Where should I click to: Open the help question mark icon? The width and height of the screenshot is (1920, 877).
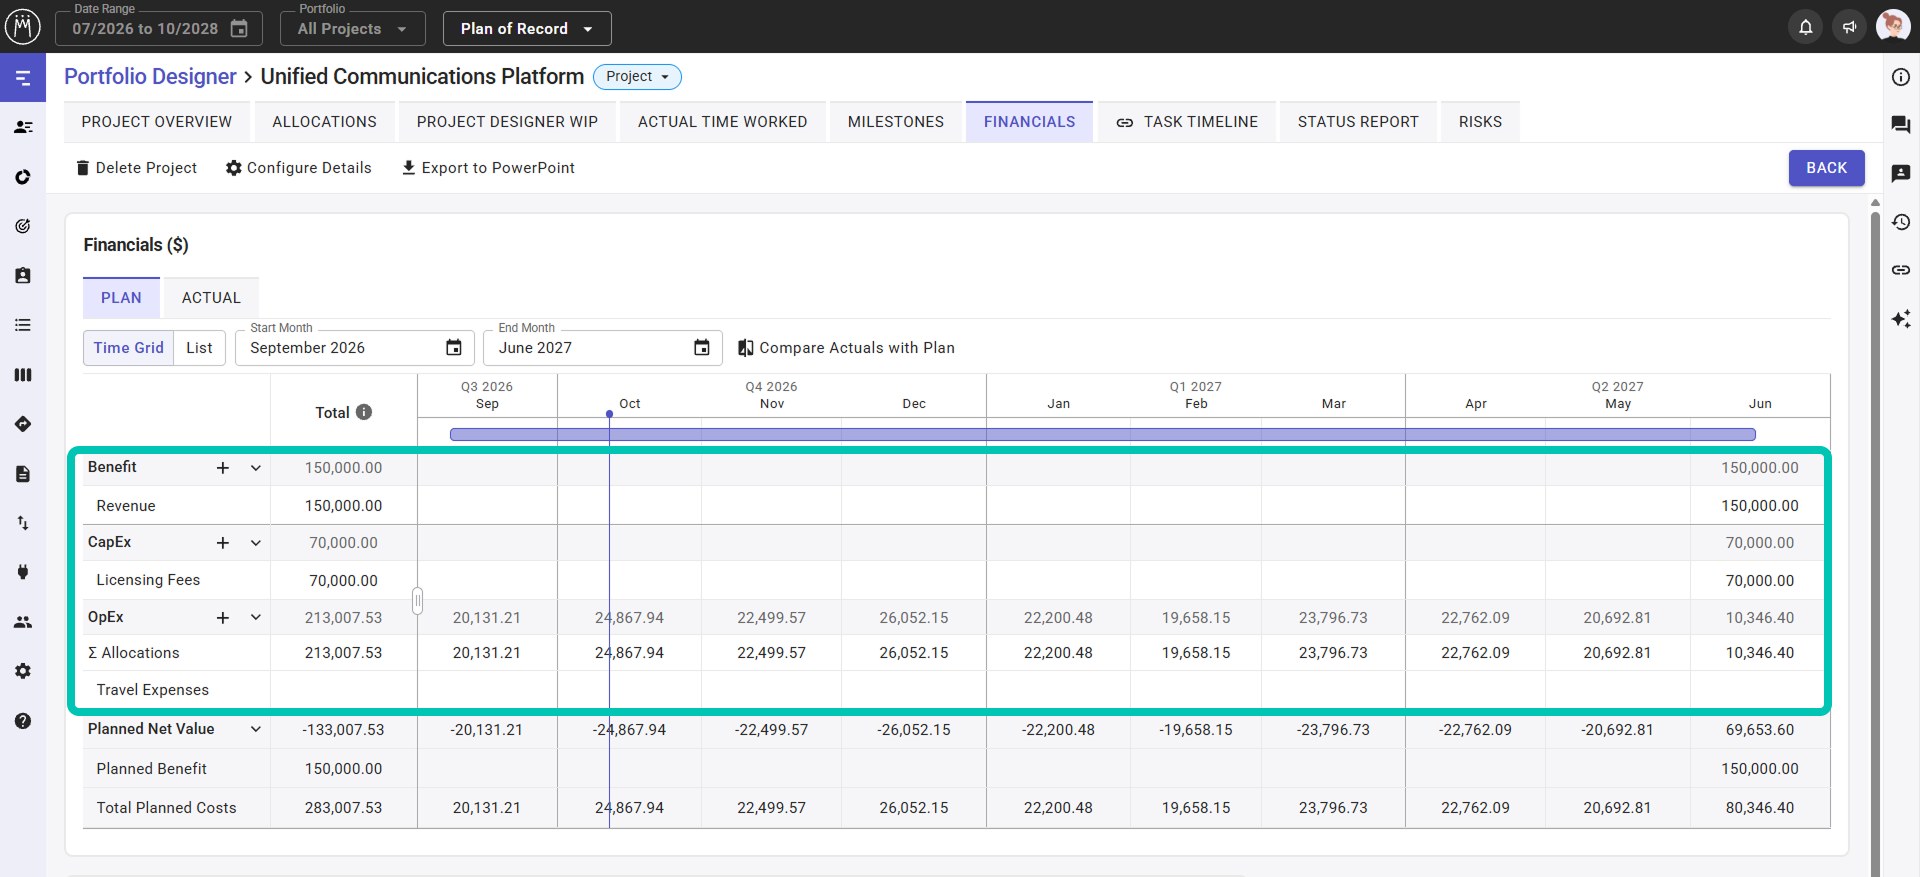click(23, 721)
